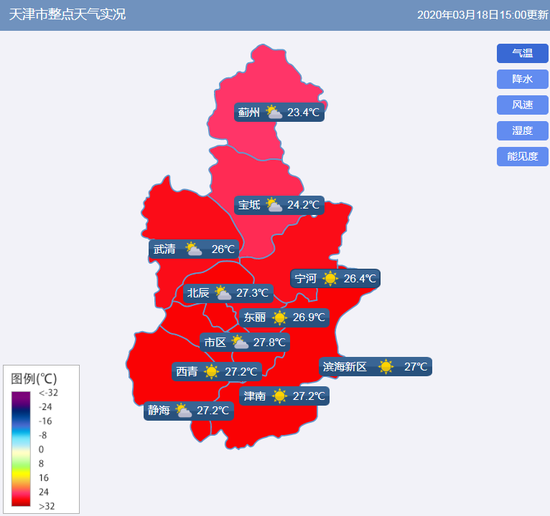Click the 27.3℃ temperature reading
This screenshot has width=550, height=516.
click(x=252, y=293)
